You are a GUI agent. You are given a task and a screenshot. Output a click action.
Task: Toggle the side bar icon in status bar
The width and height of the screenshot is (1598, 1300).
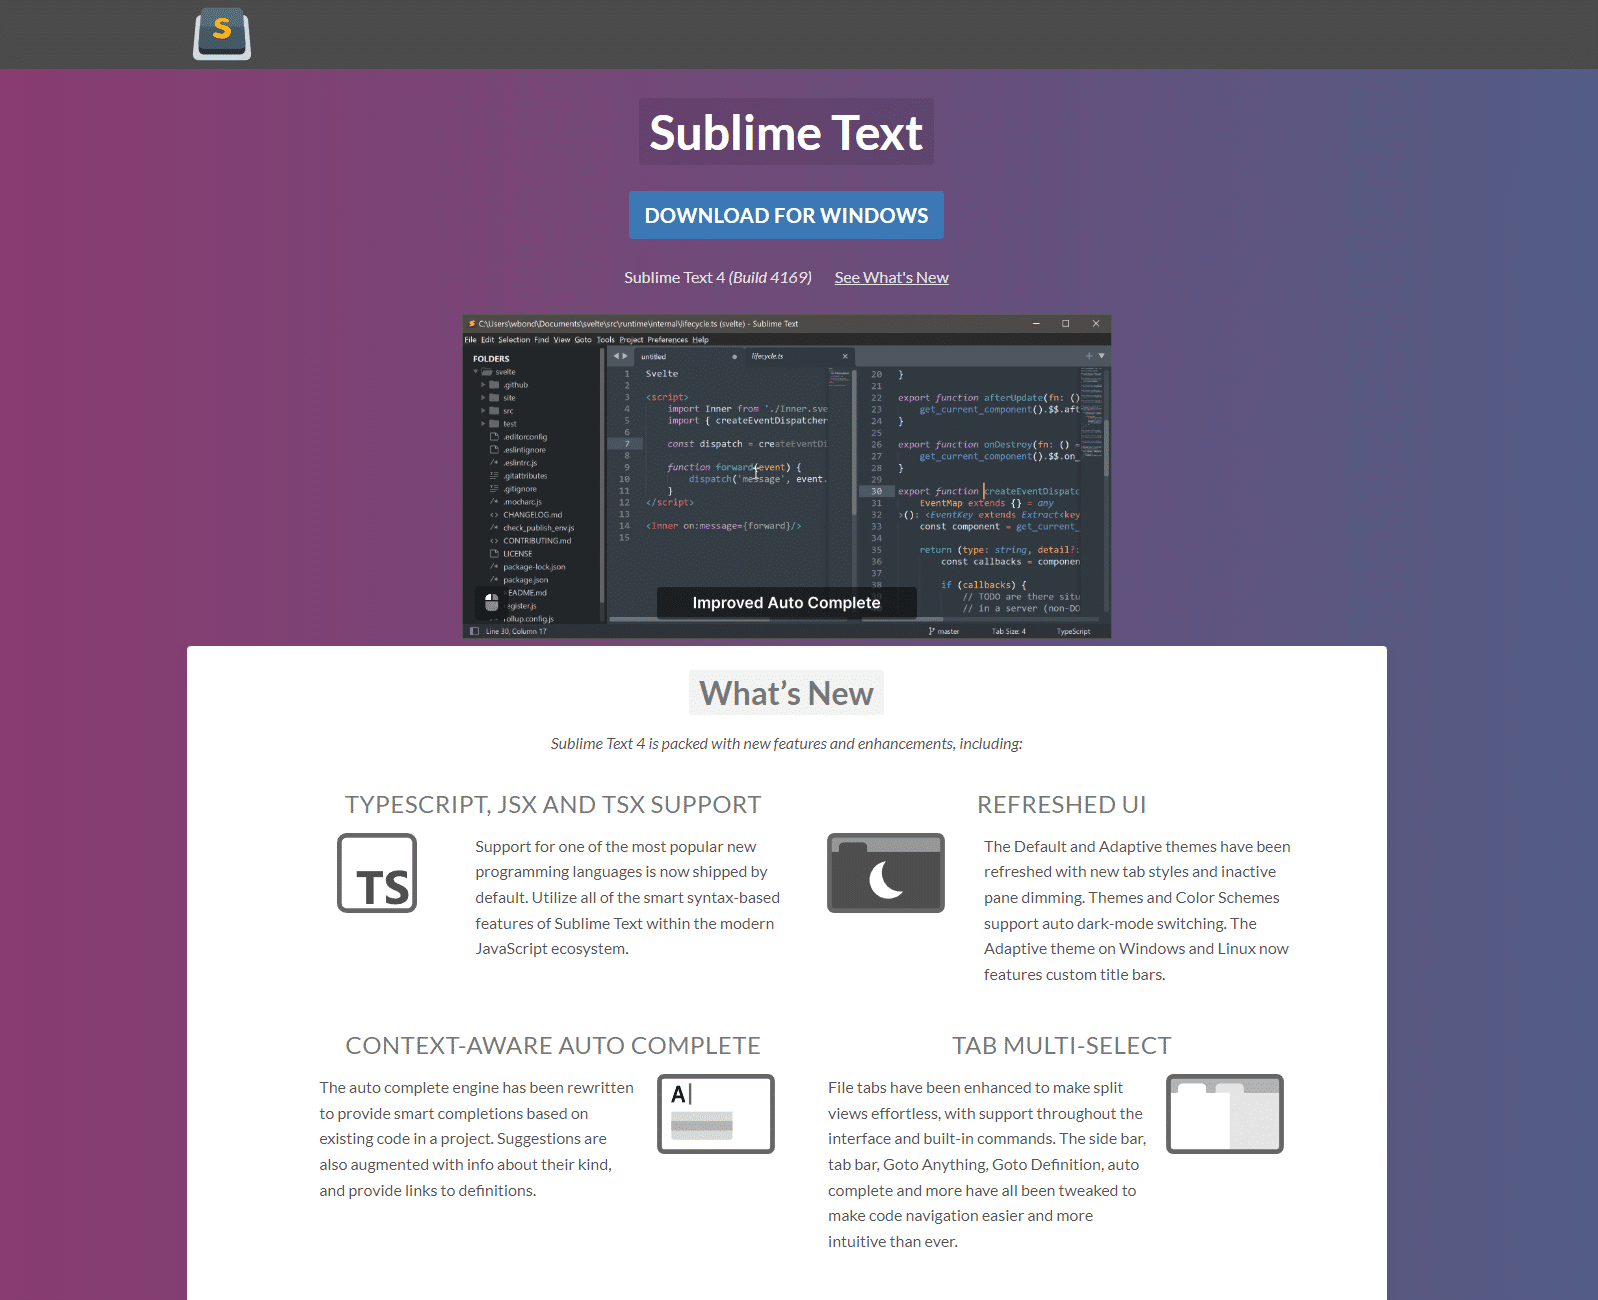click(474, 631)
